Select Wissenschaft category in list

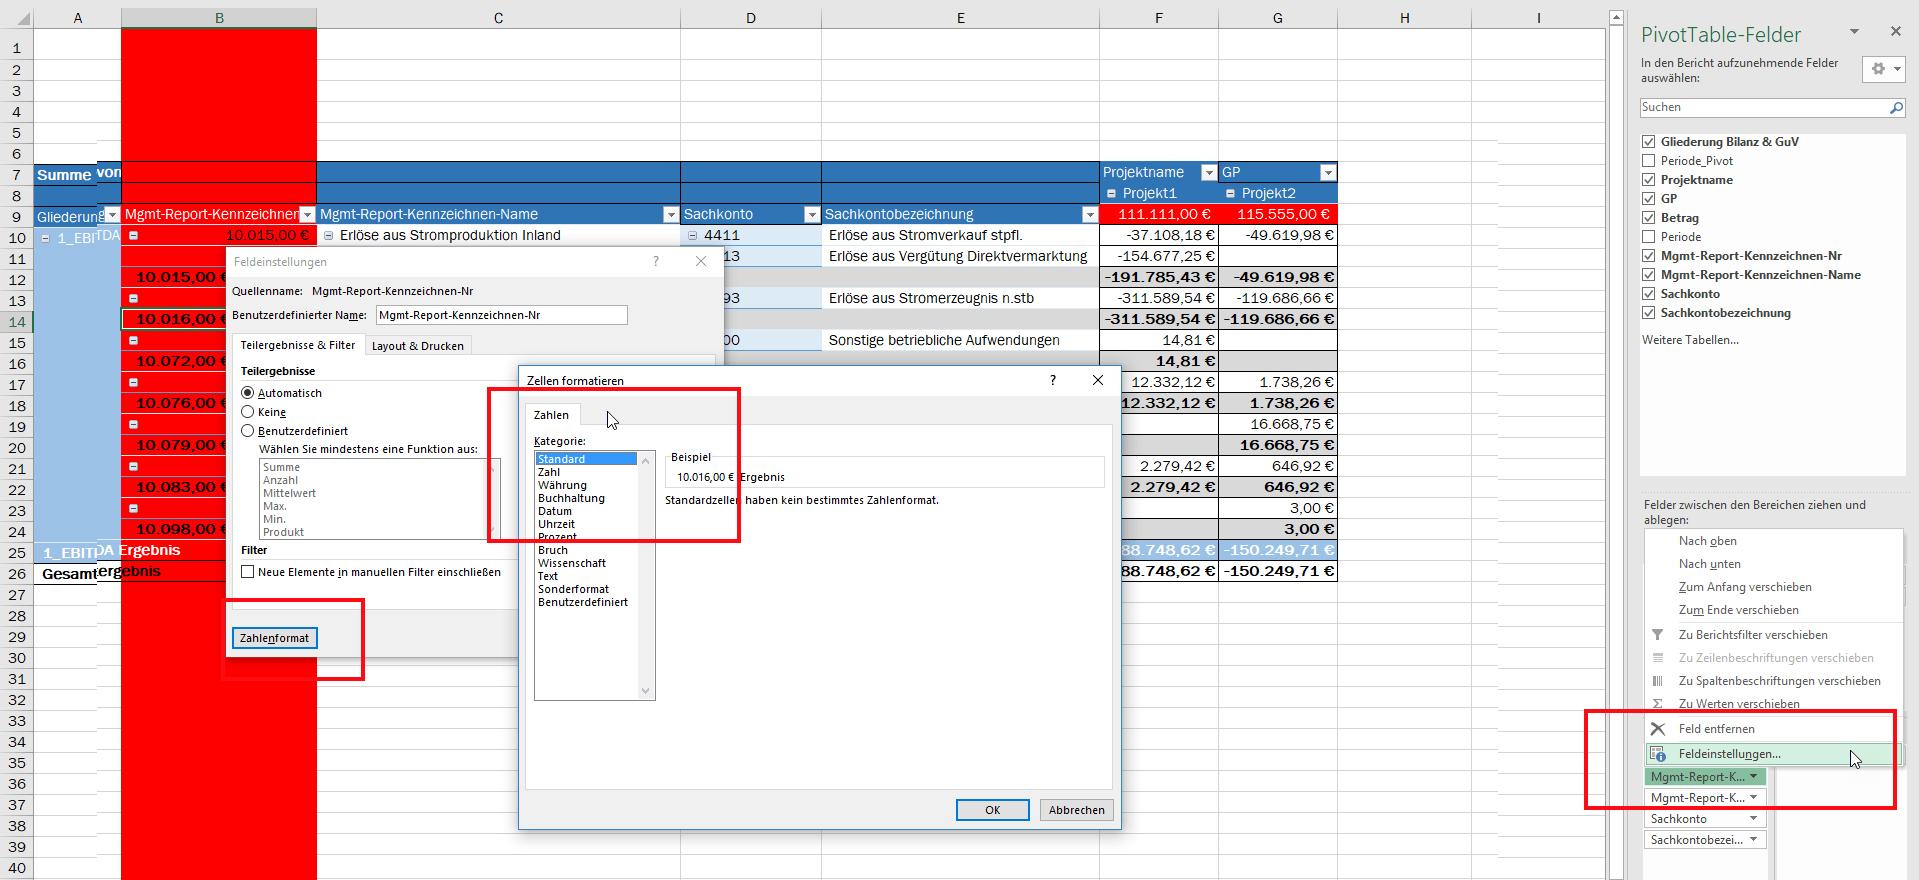pos(571,563)
